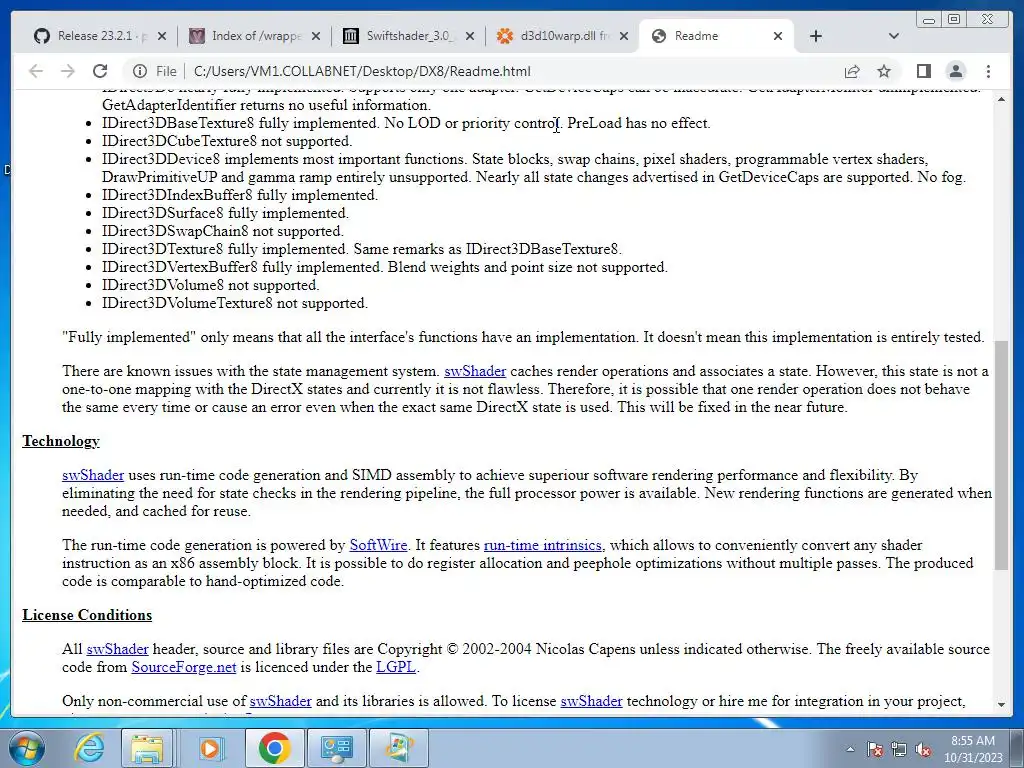Select Chrome in the taskbar

273,748
